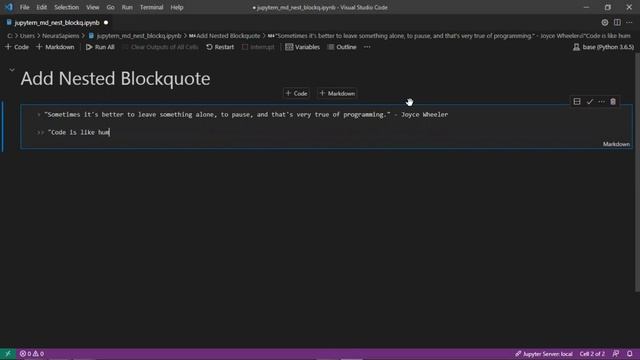The image size is (640, 360).
Task: Add Markdown cell from main toolbar
Action: (55, 47)
